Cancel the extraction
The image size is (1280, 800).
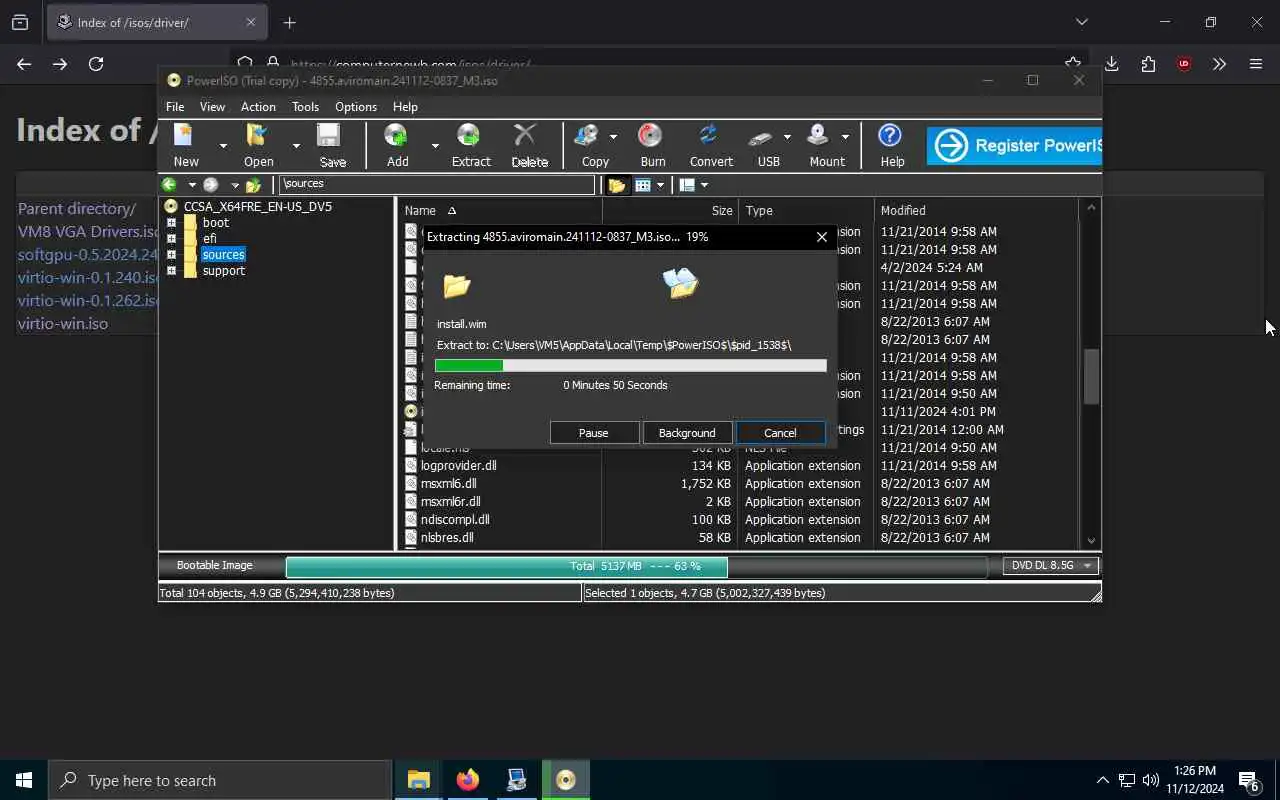pyautogui.click(x=780, y=433)
